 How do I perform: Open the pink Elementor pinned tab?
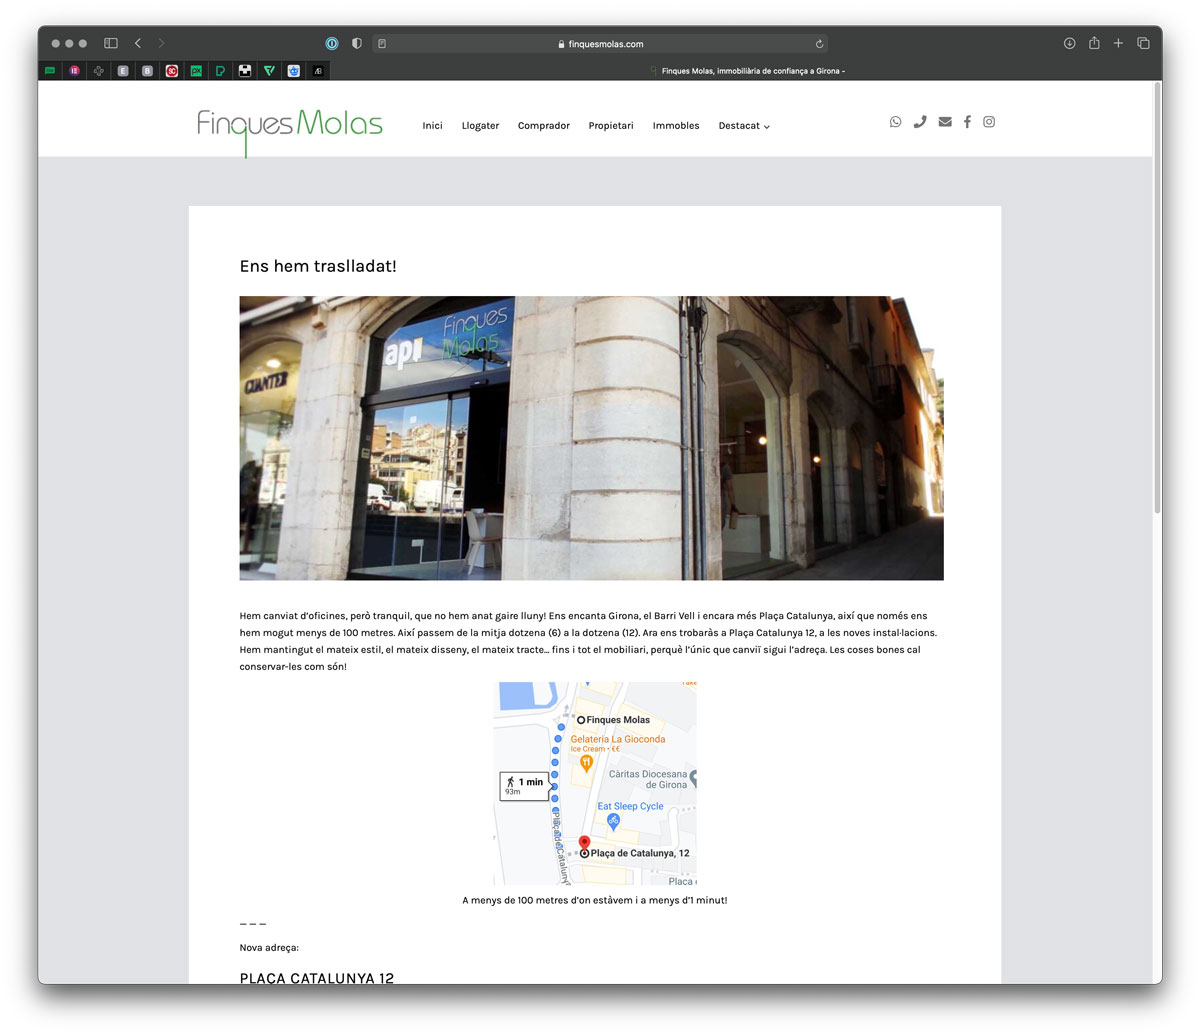(74, 71)
